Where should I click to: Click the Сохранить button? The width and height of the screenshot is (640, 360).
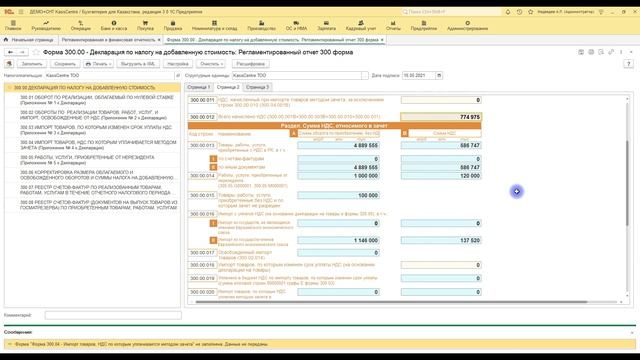click(x=65, y=64)
